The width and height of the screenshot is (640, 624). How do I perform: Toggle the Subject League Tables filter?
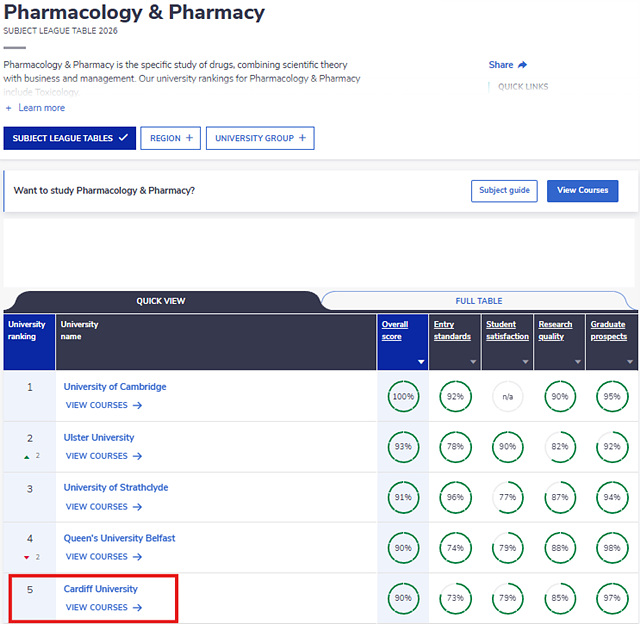(x=70, y=138)
